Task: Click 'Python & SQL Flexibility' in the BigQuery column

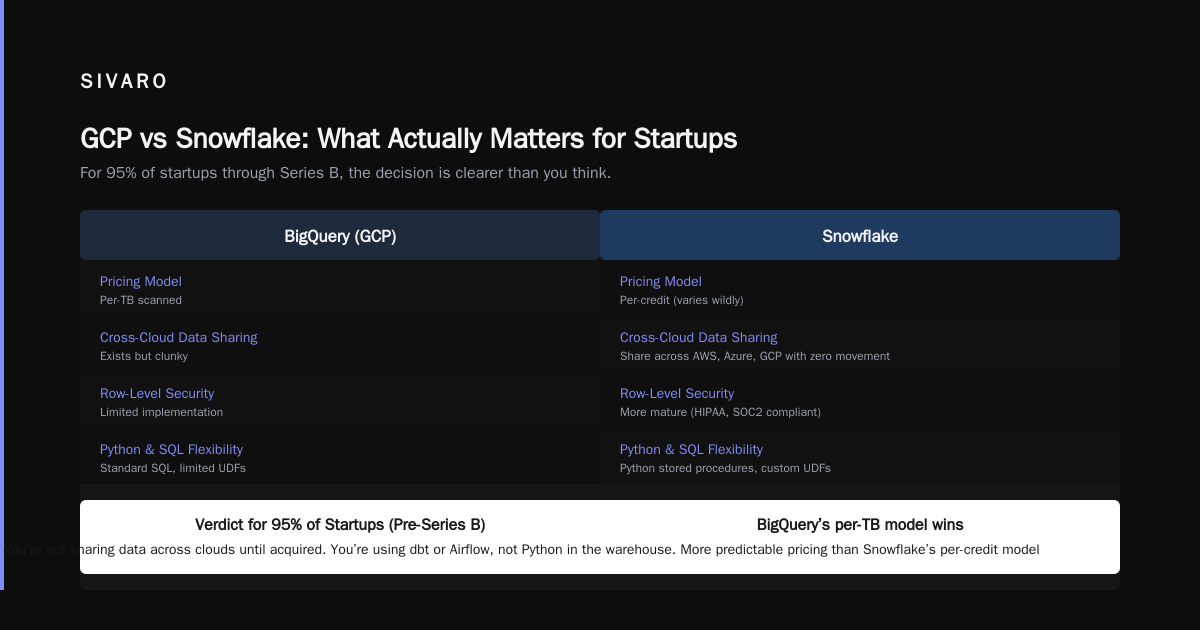Action: point(171,450)
